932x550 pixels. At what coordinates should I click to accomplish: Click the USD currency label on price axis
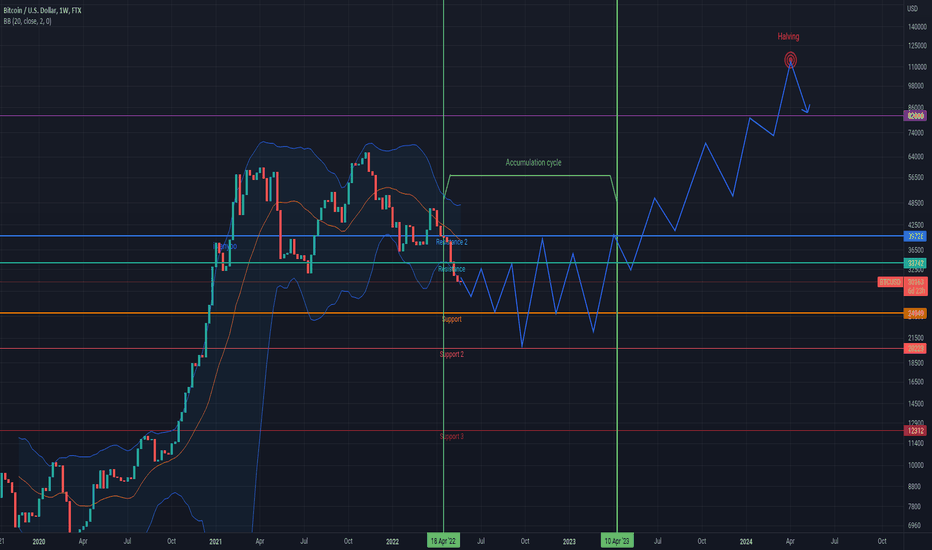912,8
